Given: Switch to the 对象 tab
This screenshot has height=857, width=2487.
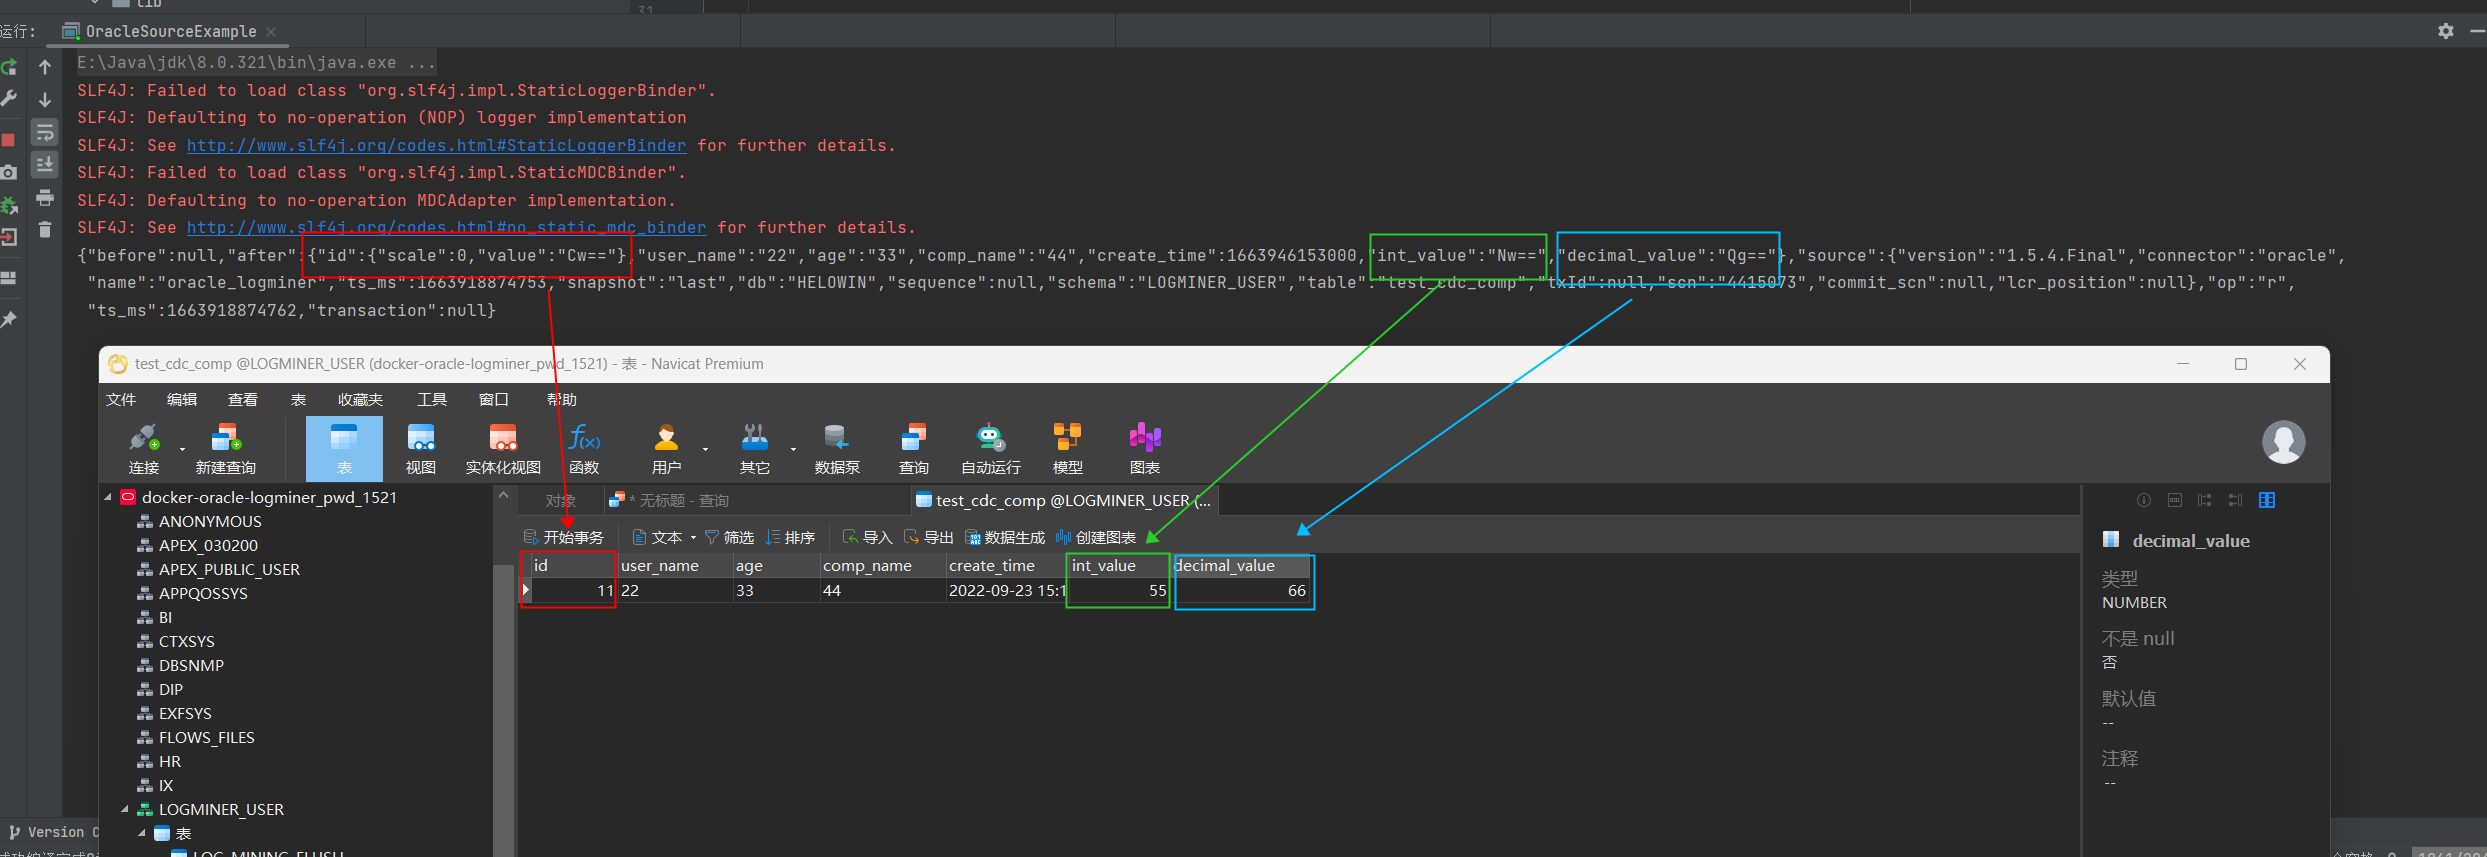Looking at the screenshot, I should point(561,501).
